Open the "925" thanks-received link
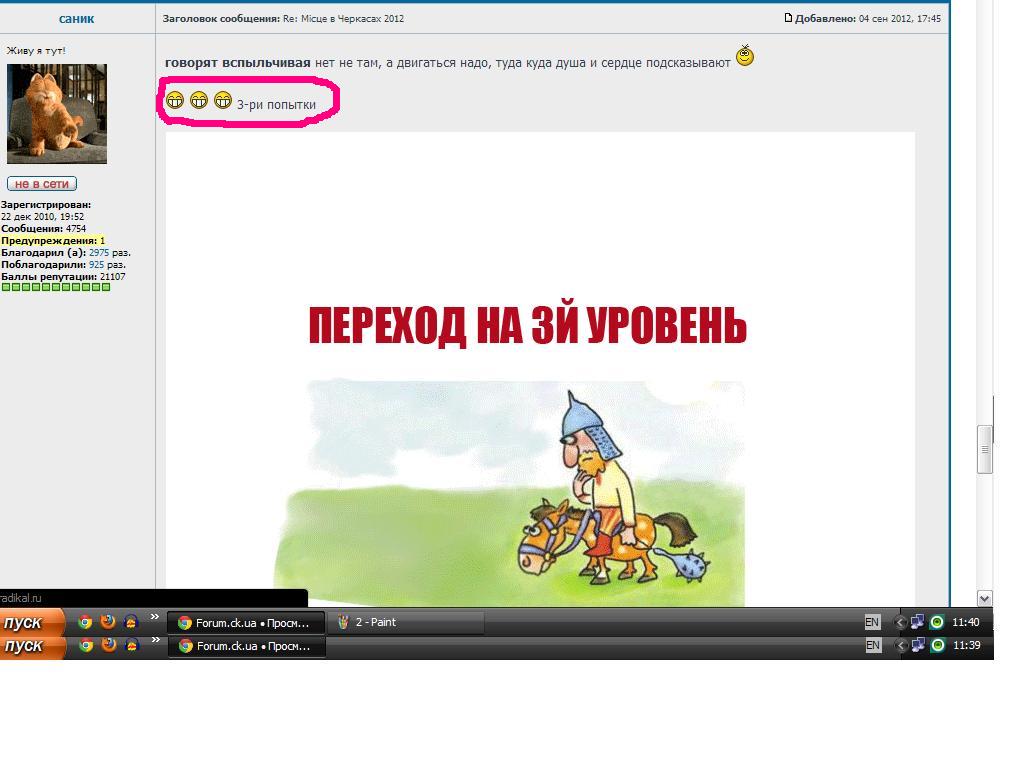Screen dimensions: 1024x768 click(97, 264)
